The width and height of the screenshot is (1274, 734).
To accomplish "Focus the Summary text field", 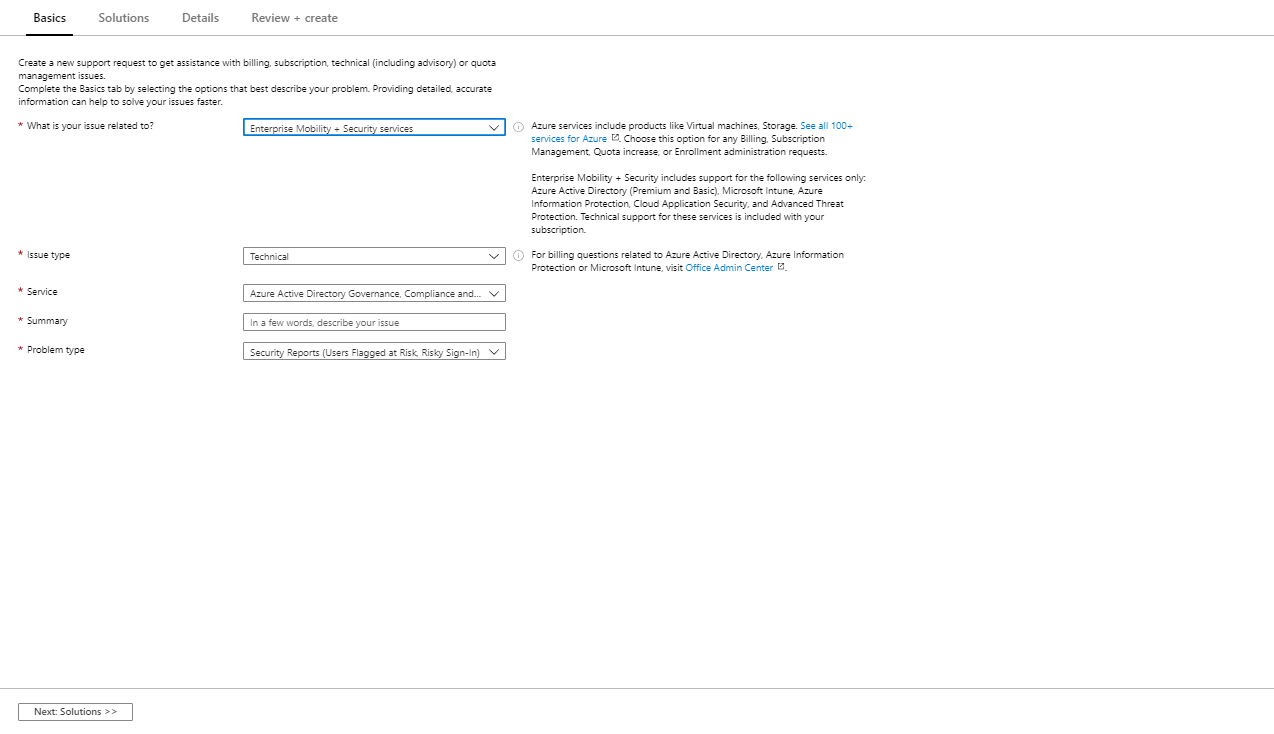I will (373, 323).
